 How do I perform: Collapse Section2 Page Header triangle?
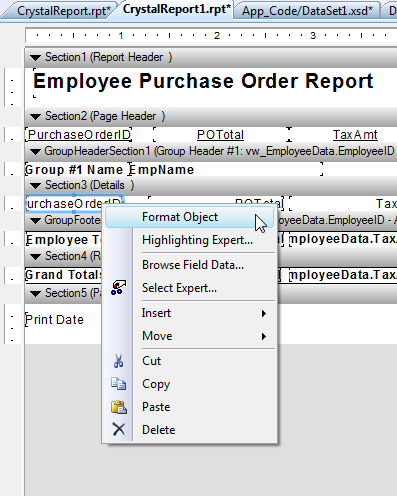click(35, 117)
